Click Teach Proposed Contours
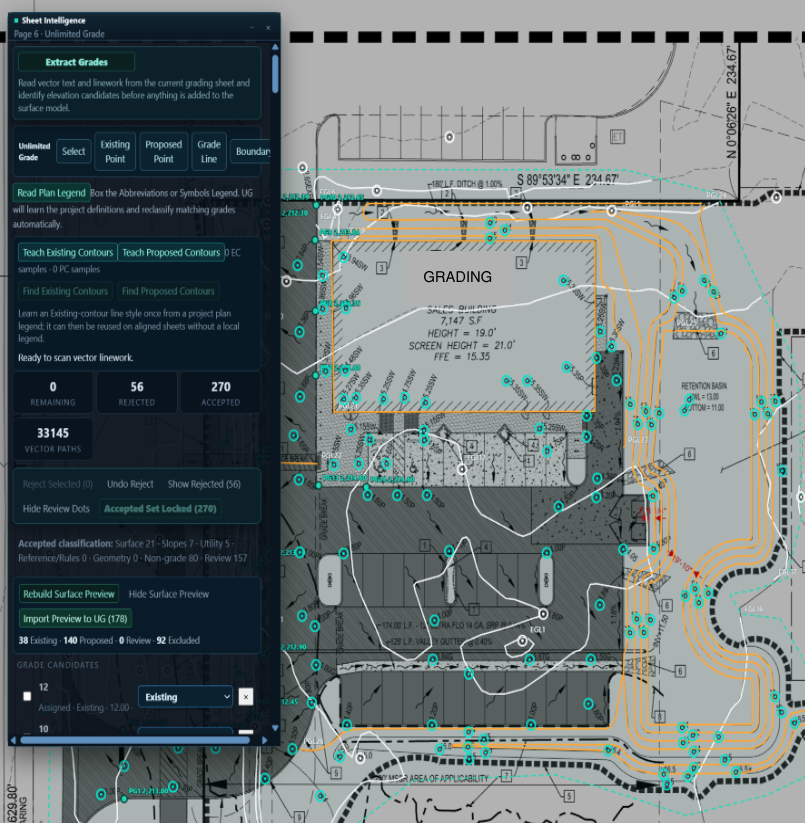The height and width of the screenshot is (823, 805). tap(171, 252)
